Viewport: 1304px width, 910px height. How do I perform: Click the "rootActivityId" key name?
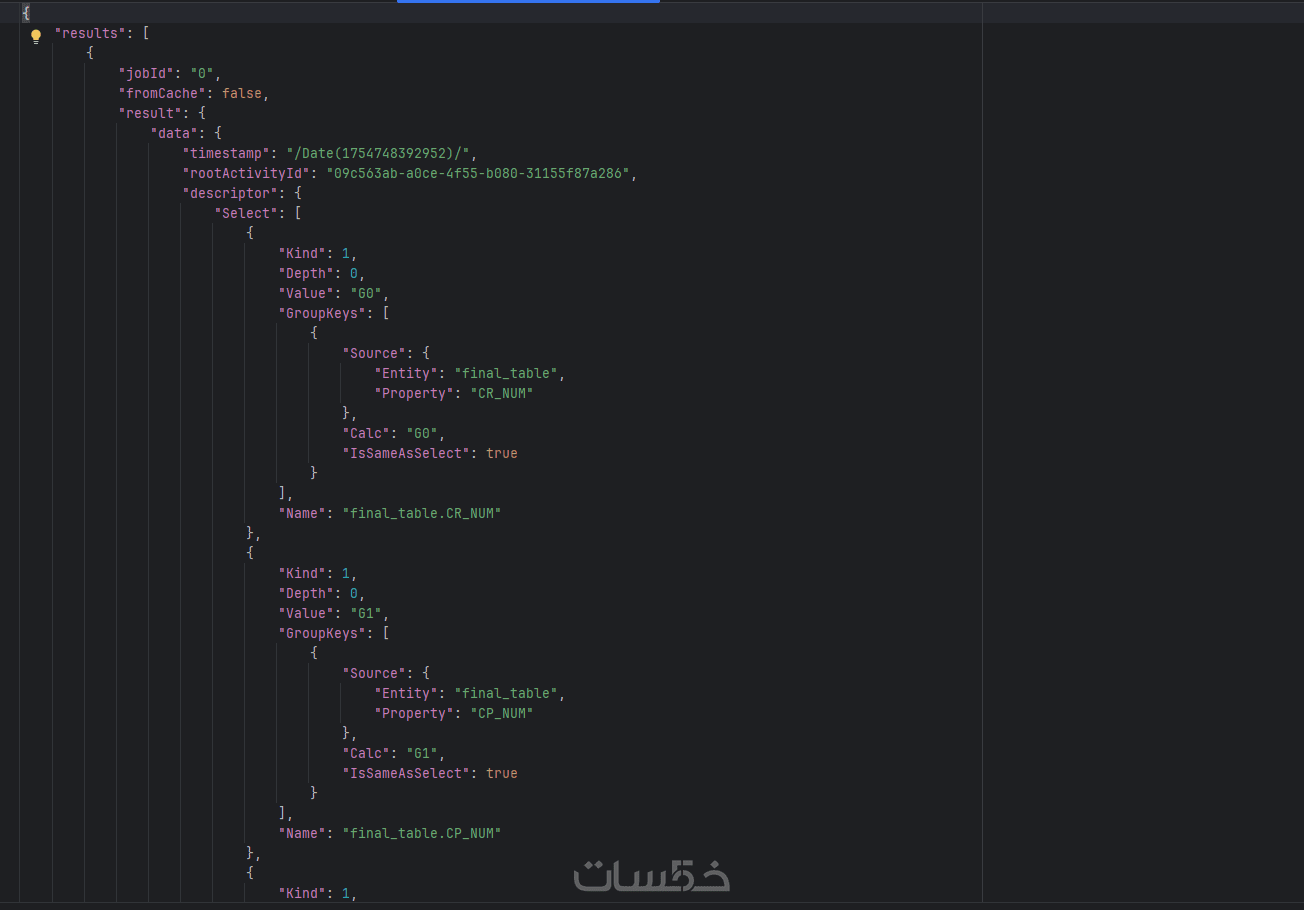pyautogui.click(x=250, y=173)
